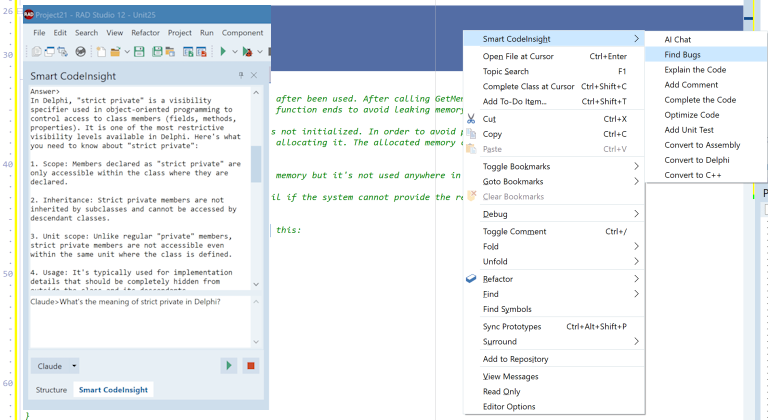
Task: Expand the Surround submenu arrow
Action: coord(636,341)
